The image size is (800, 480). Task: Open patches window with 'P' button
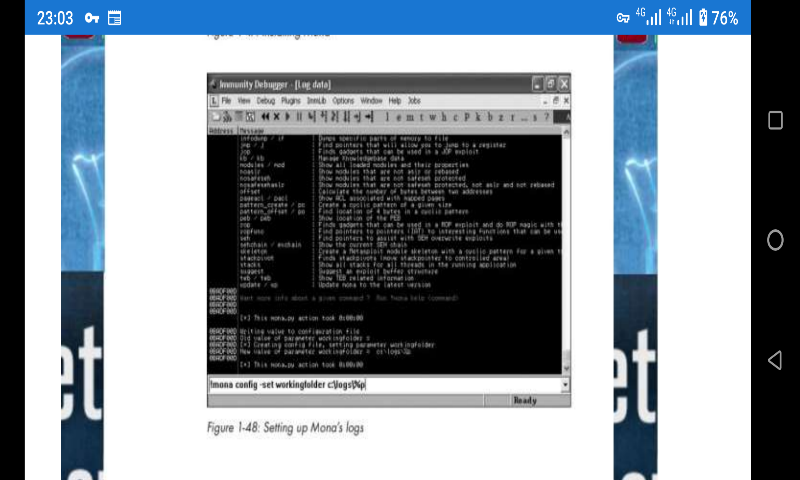(467, 117)
